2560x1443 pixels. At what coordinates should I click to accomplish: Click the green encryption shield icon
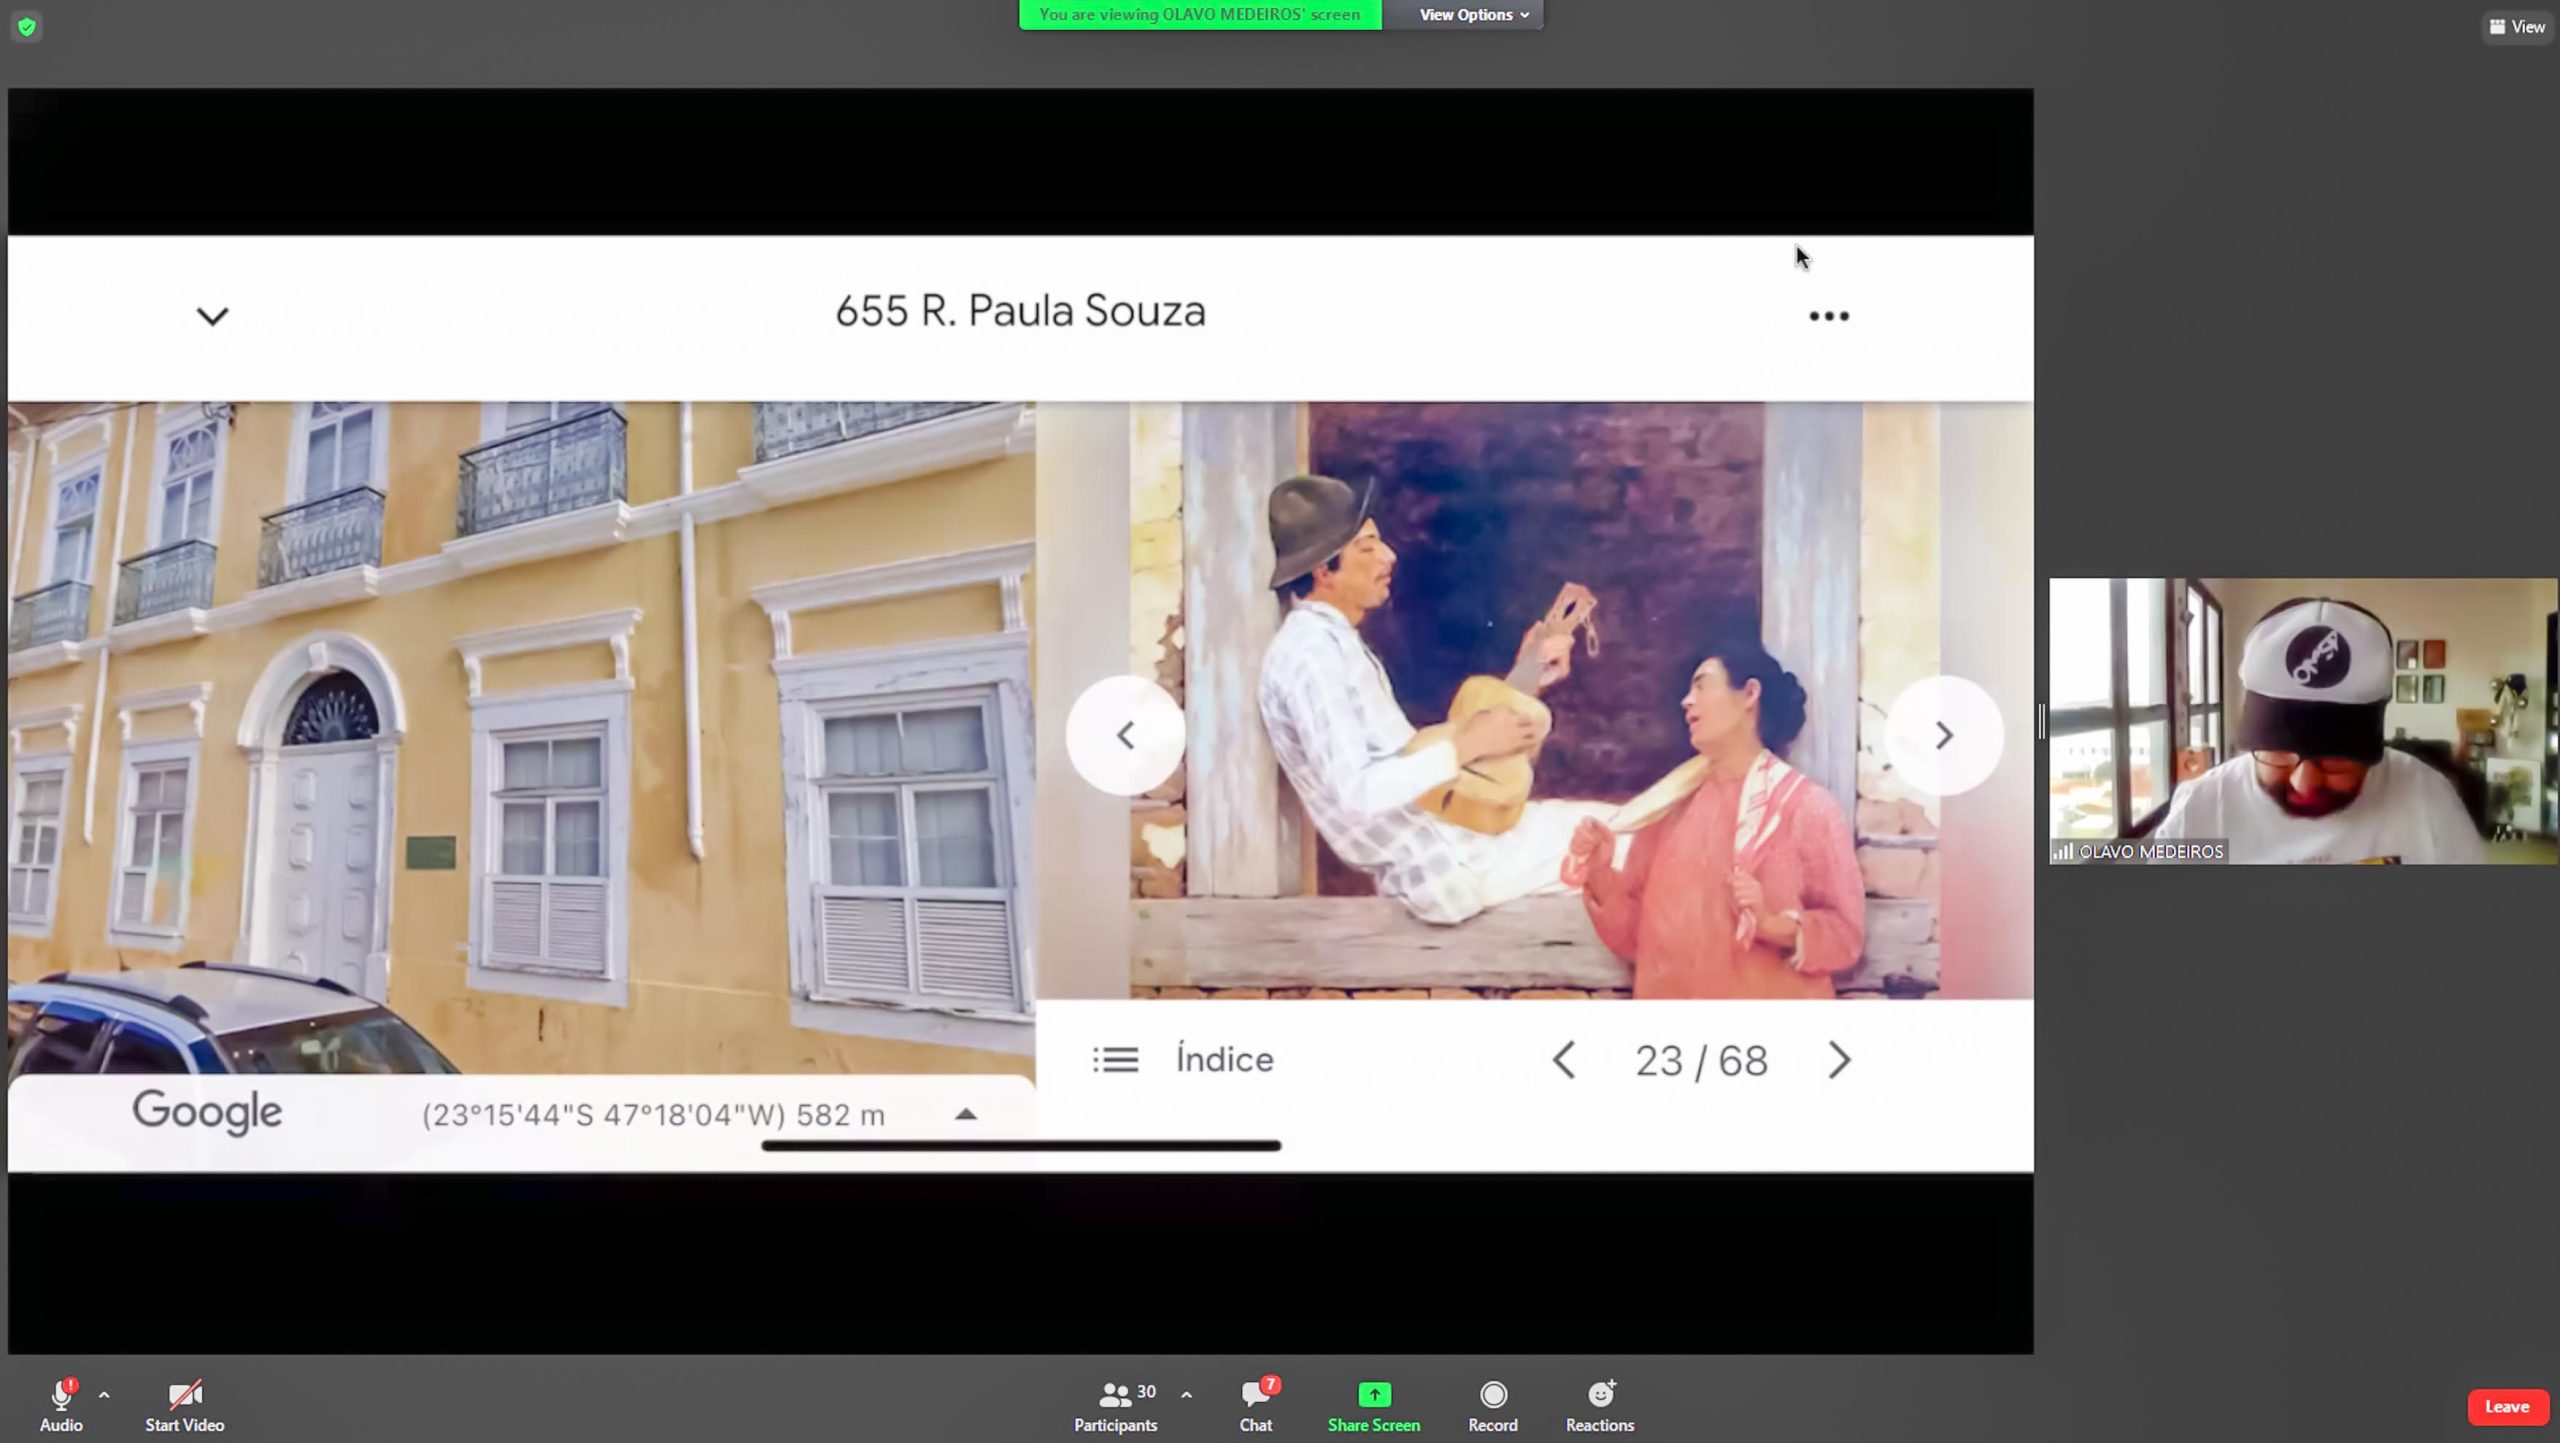(x=27, y=27)
